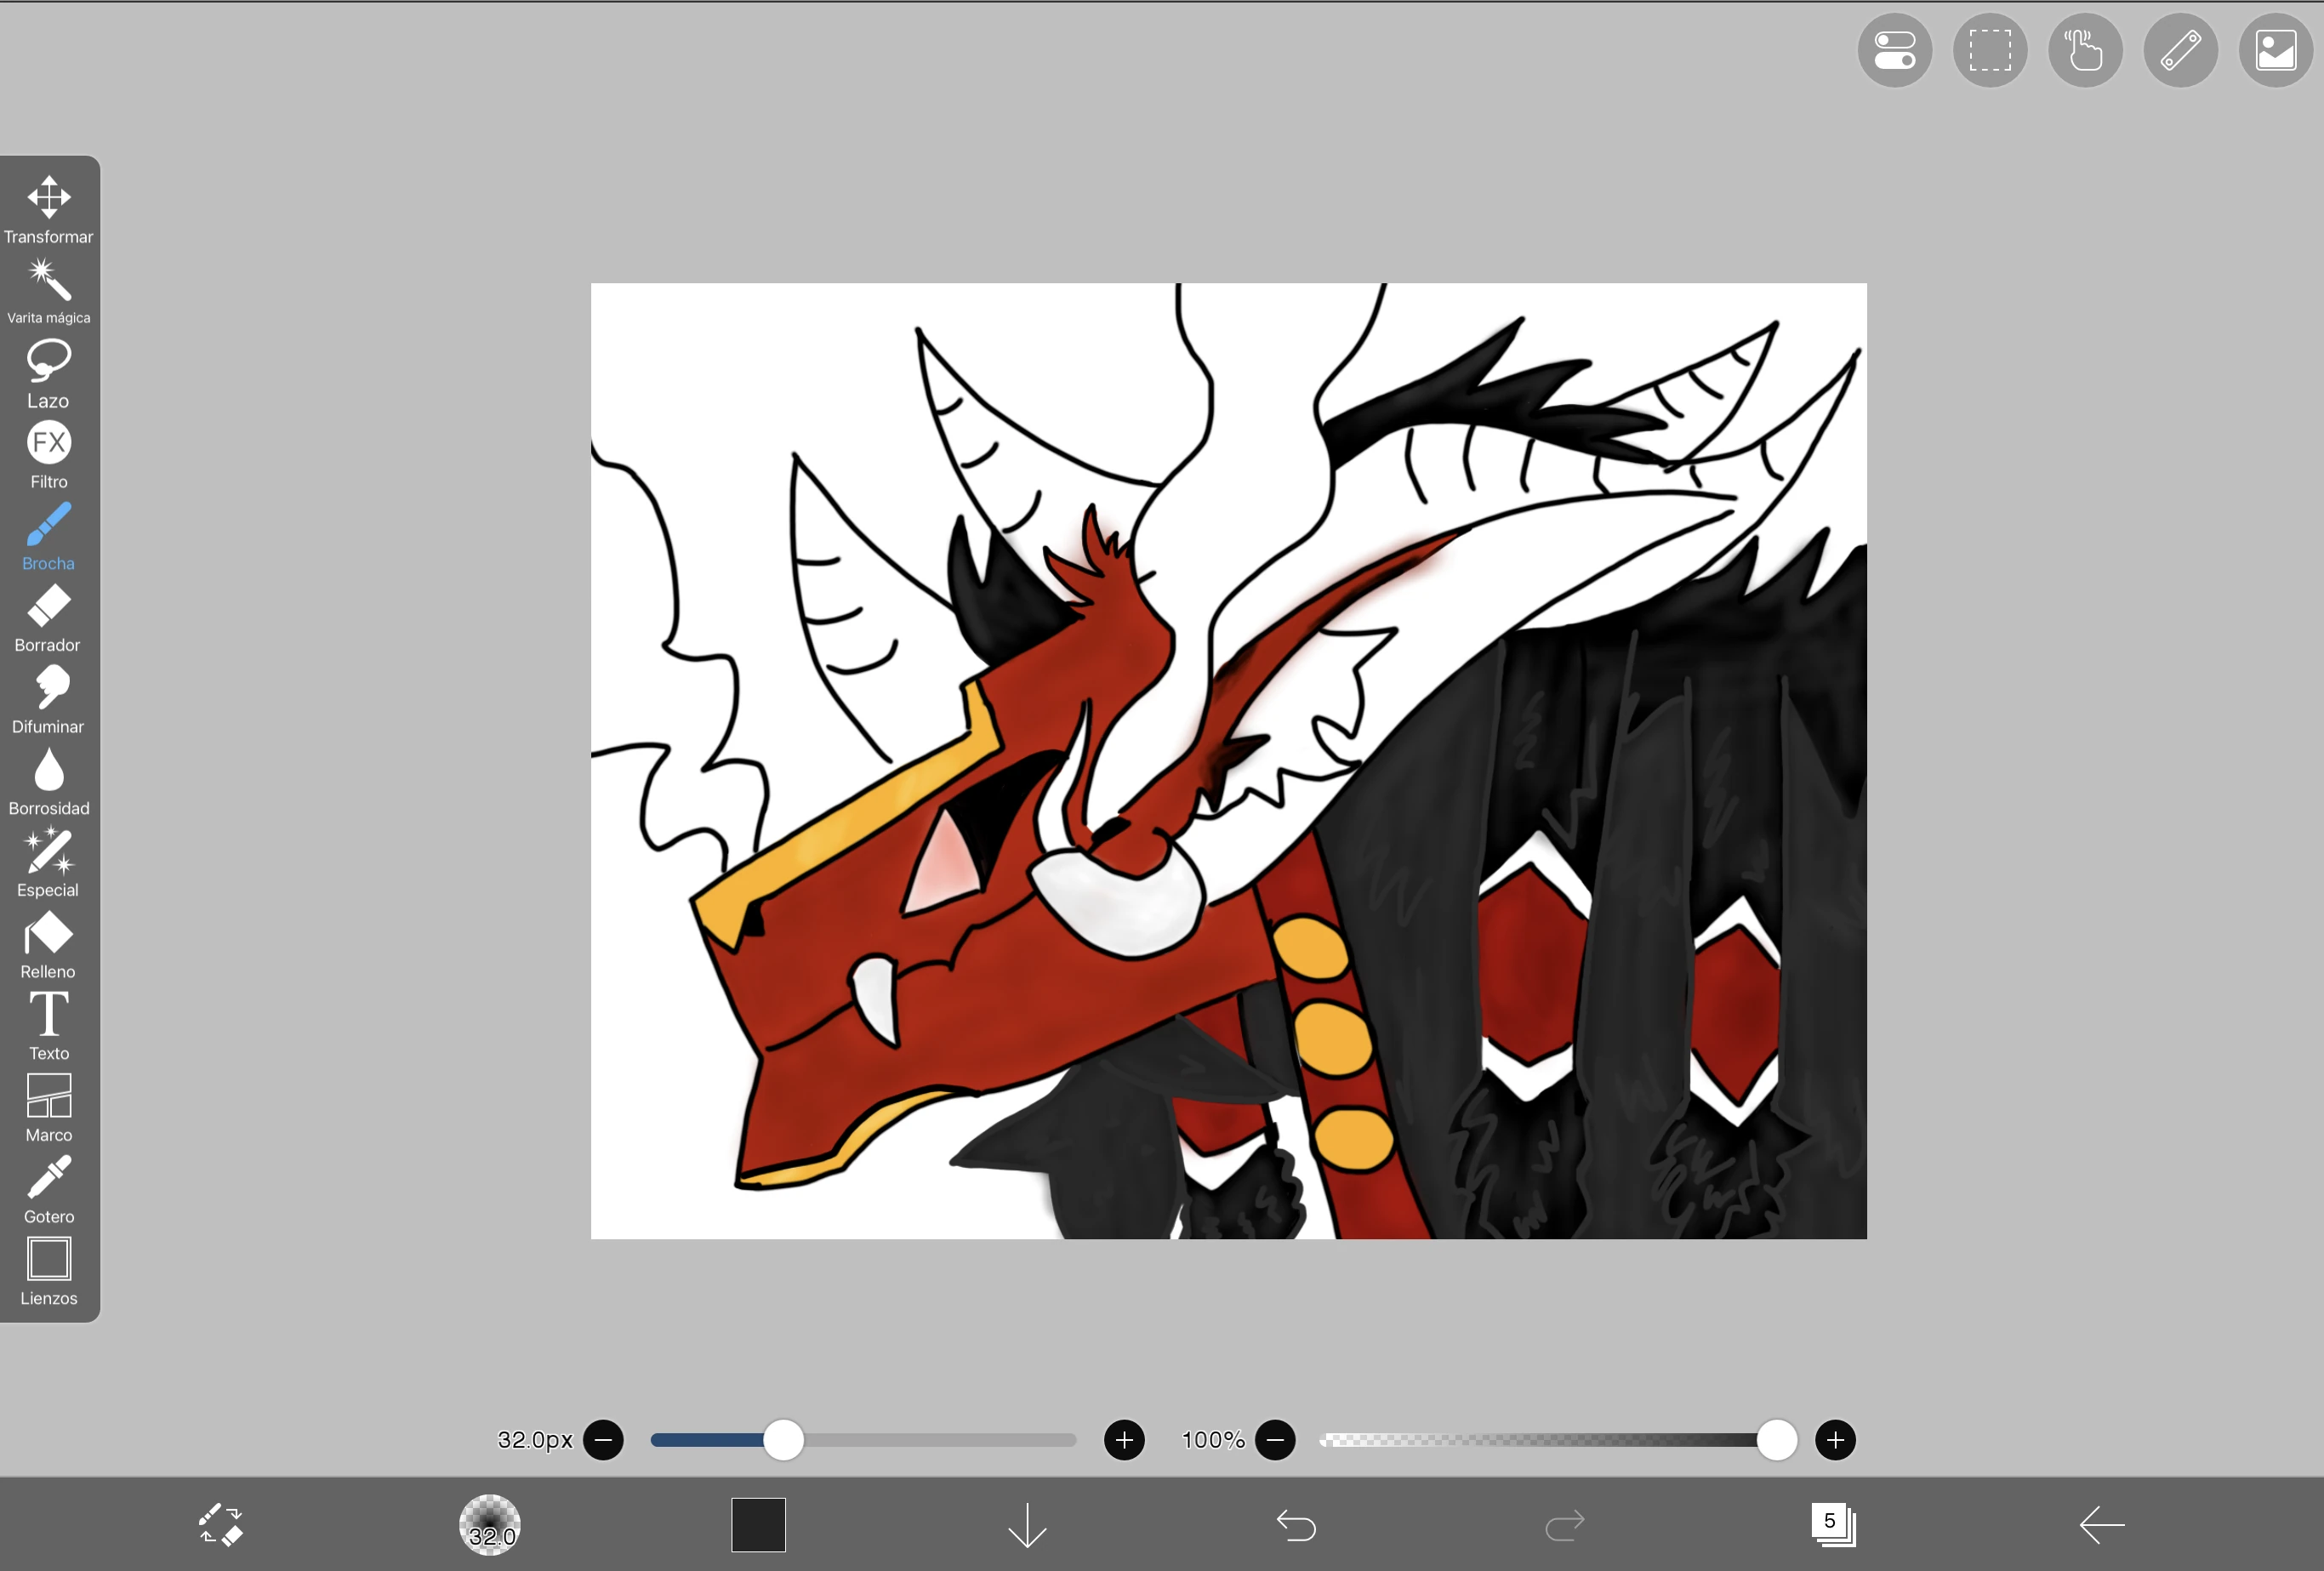Select the Varita mágica tool

tap(48, 285)
